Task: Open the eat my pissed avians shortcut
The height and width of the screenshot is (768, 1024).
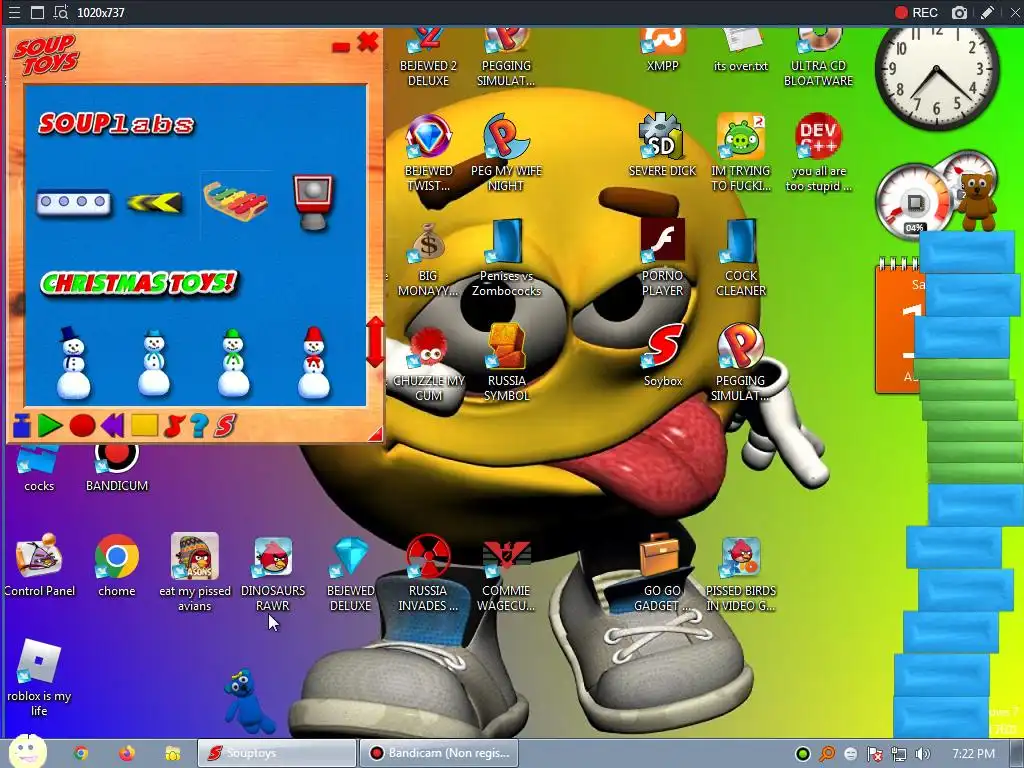Action: (x=195, y=573)
